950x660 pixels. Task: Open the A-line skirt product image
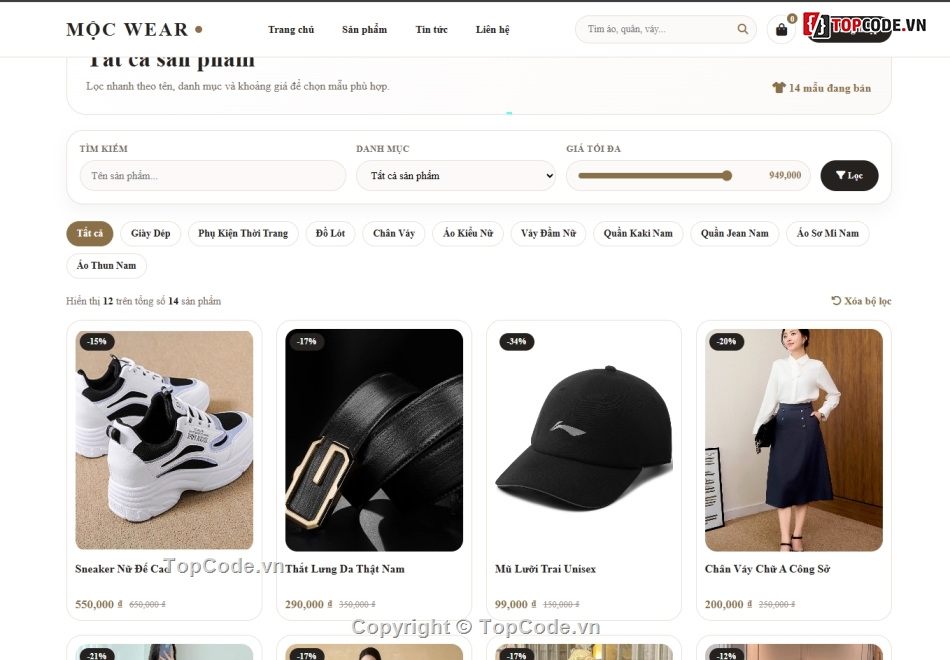[x=794, y=440]
